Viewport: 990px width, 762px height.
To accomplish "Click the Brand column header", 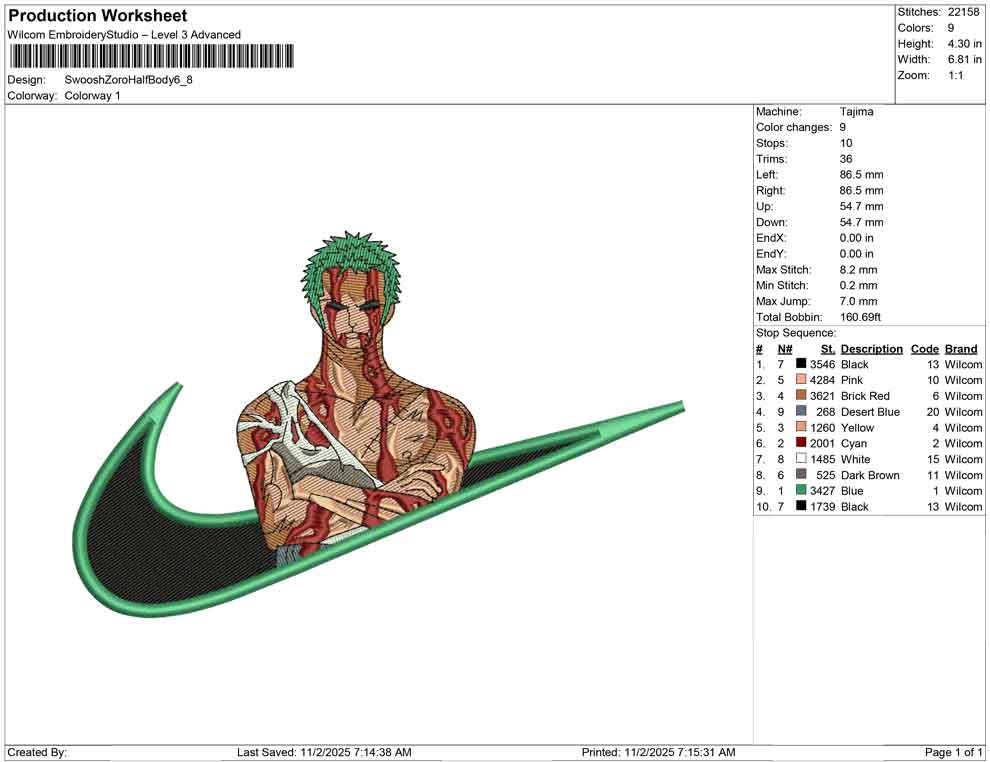I will tap(960, 348).
